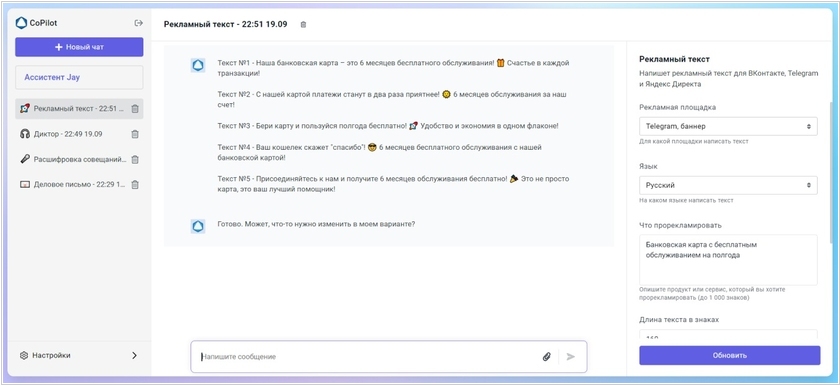Open the Деловое письмо chat
The width and height of the screenshot is (840, 385).
tap(72, 185)
